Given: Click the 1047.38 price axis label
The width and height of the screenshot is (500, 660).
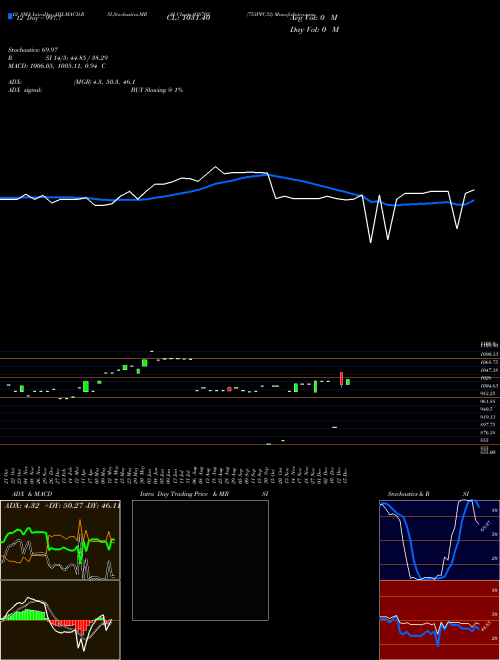Looking at the screenshot, I should (x=489, y=370).
